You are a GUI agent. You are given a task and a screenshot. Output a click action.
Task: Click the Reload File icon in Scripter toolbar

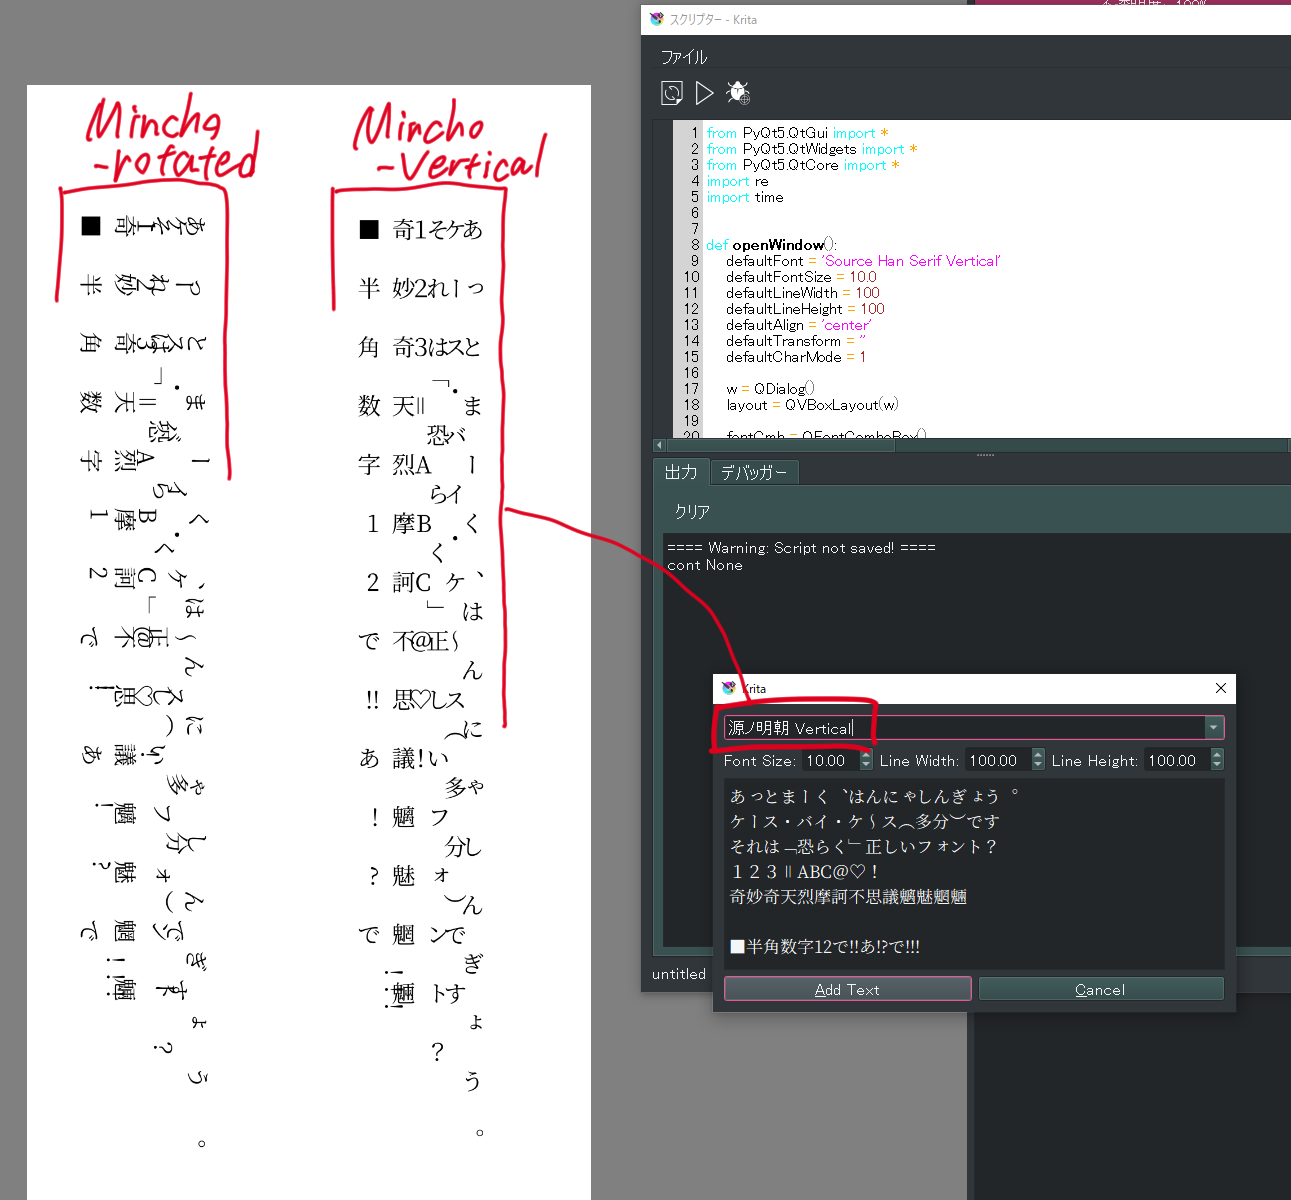672,93
